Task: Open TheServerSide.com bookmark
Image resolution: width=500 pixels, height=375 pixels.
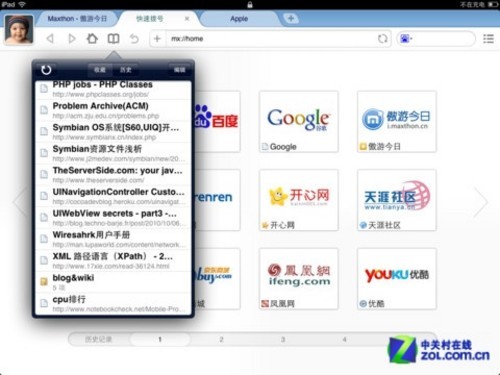Action: click(113, 175)
